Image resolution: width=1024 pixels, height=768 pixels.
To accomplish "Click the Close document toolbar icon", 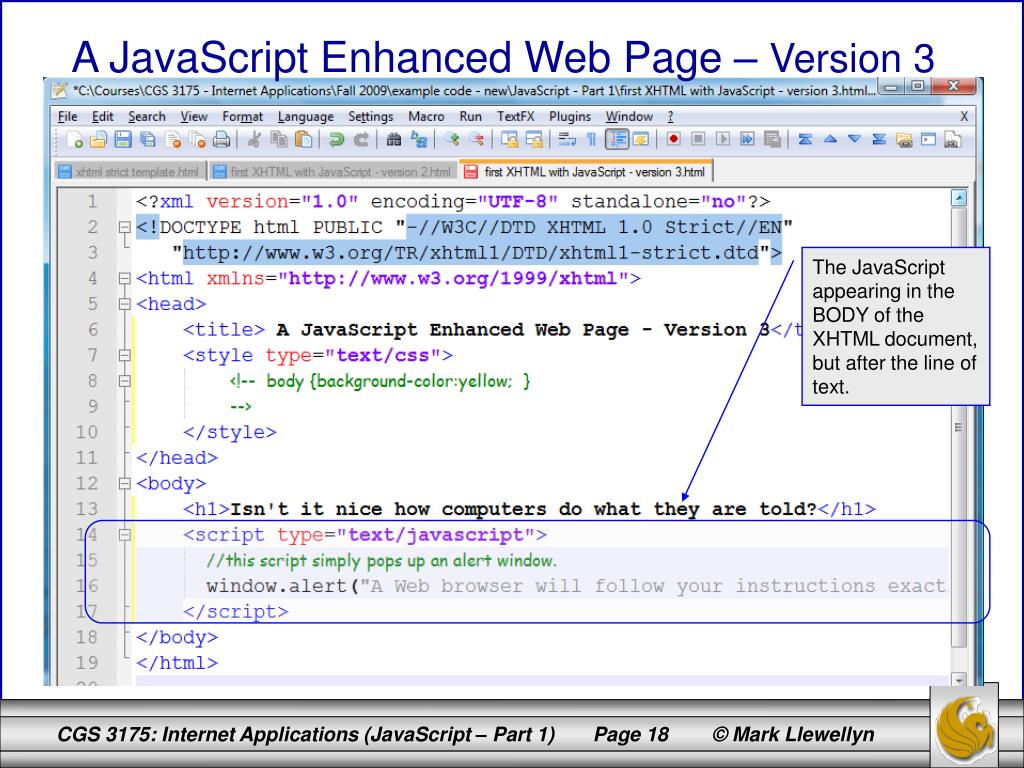I will (x=172, y=140).
